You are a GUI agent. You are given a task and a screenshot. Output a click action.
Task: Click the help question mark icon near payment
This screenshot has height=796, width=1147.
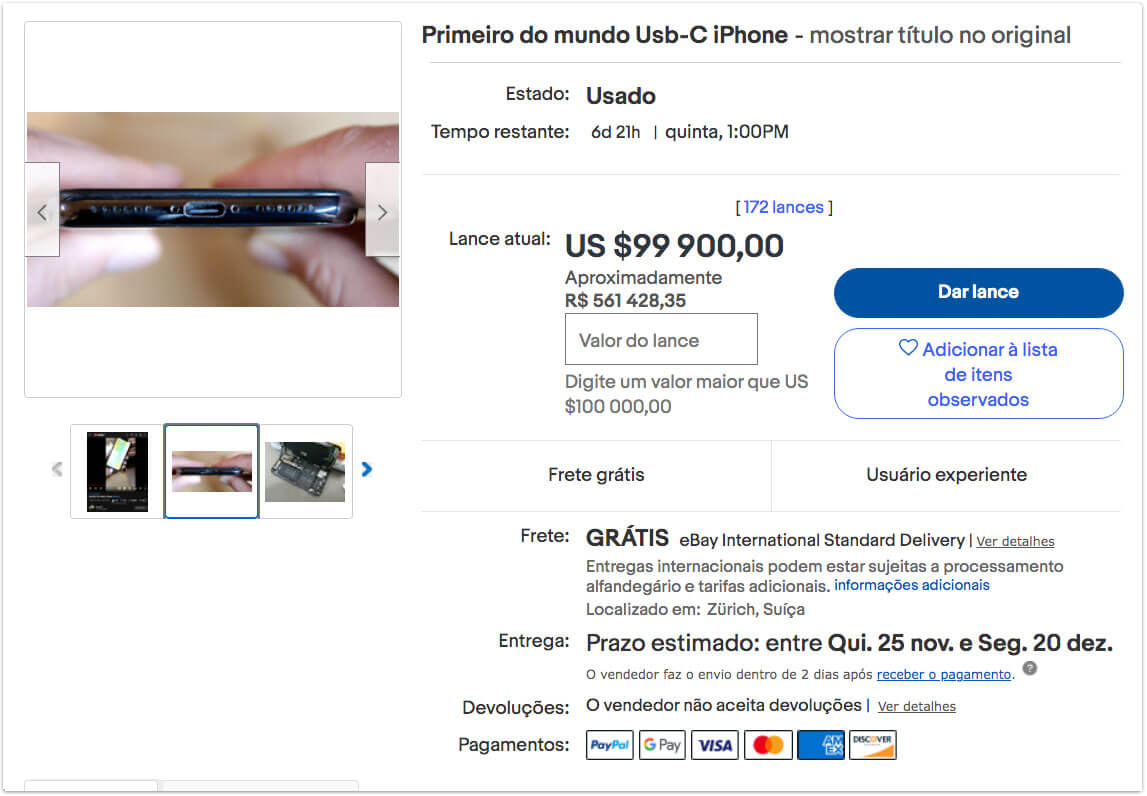pyautogui.click(x=1029, y=668)
